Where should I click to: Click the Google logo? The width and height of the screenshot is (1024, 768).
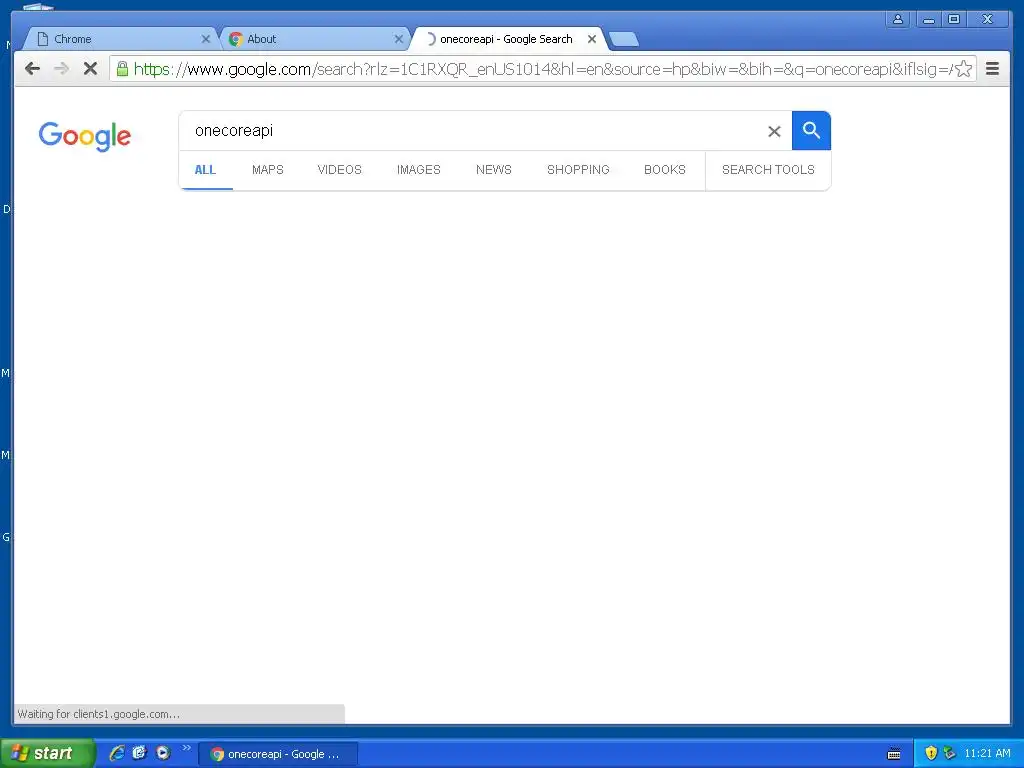click(x=85, y=136)
